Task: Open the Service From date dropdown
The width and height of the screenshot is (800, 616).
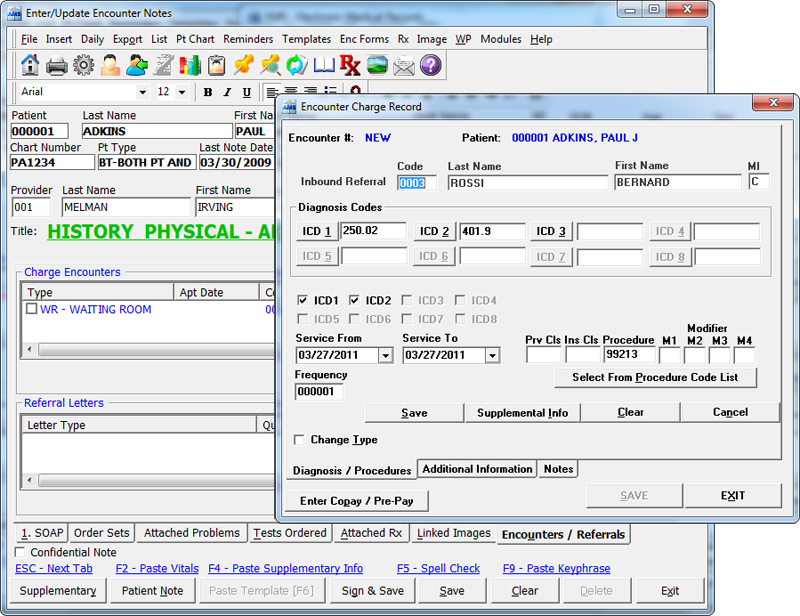Action: (x=385, y=355)
